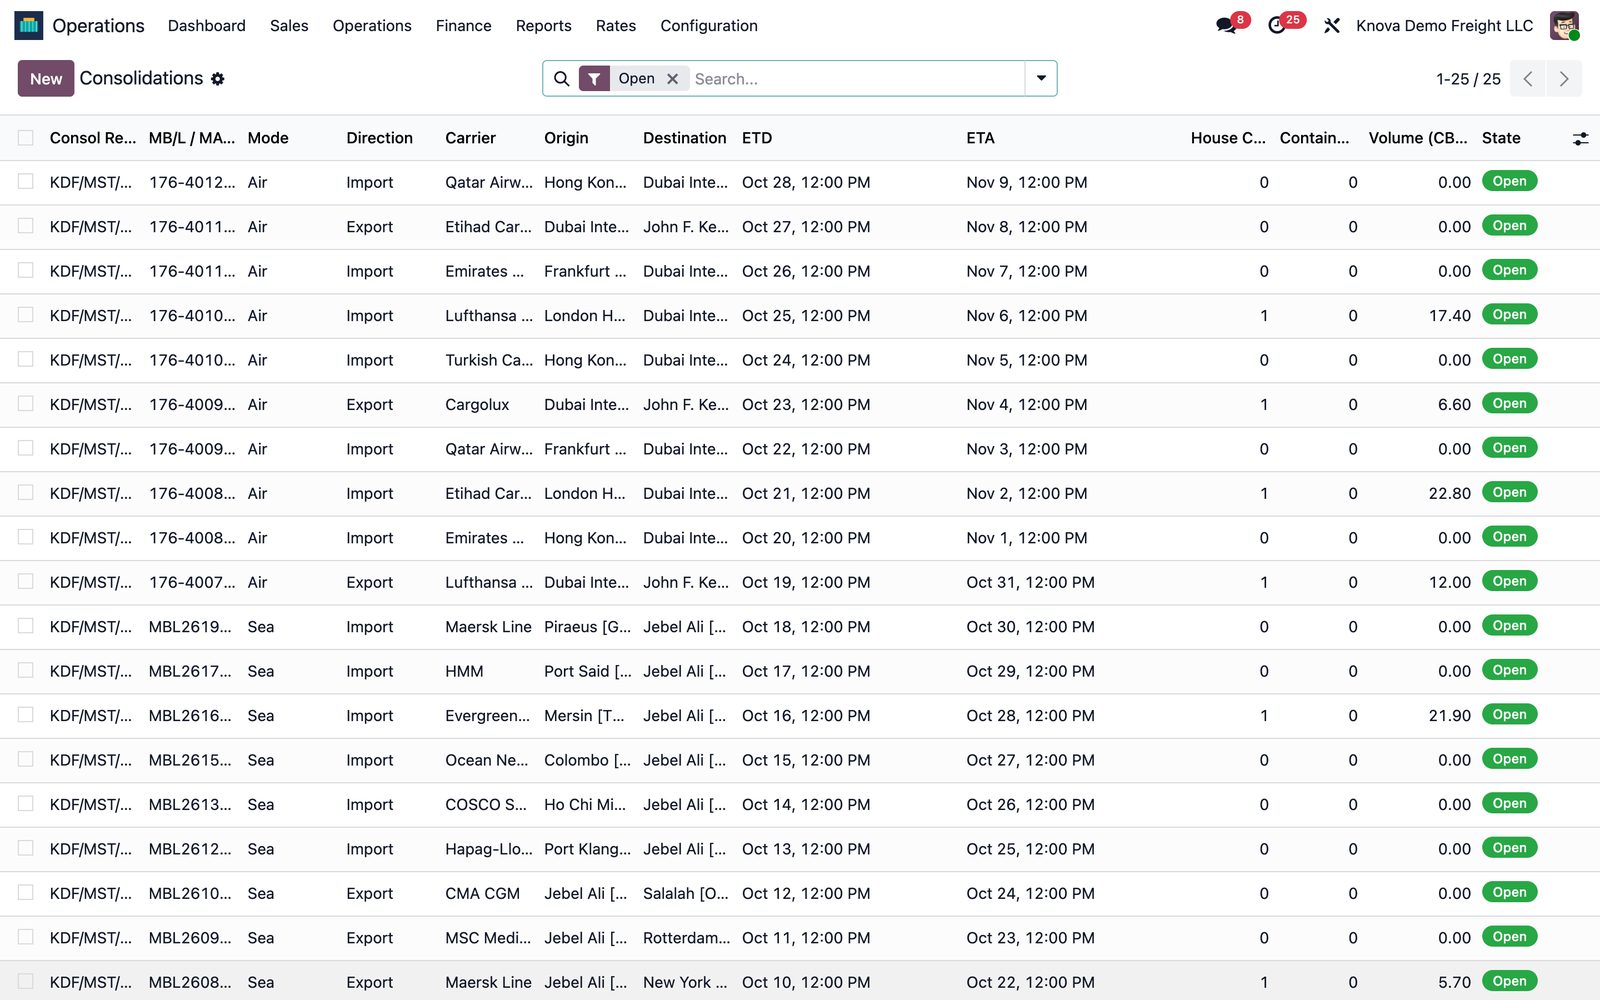Click the MBL2619... cell
Viewport: 1600px width, 1000px height.
pyautogui.click(x=190, y=627)
